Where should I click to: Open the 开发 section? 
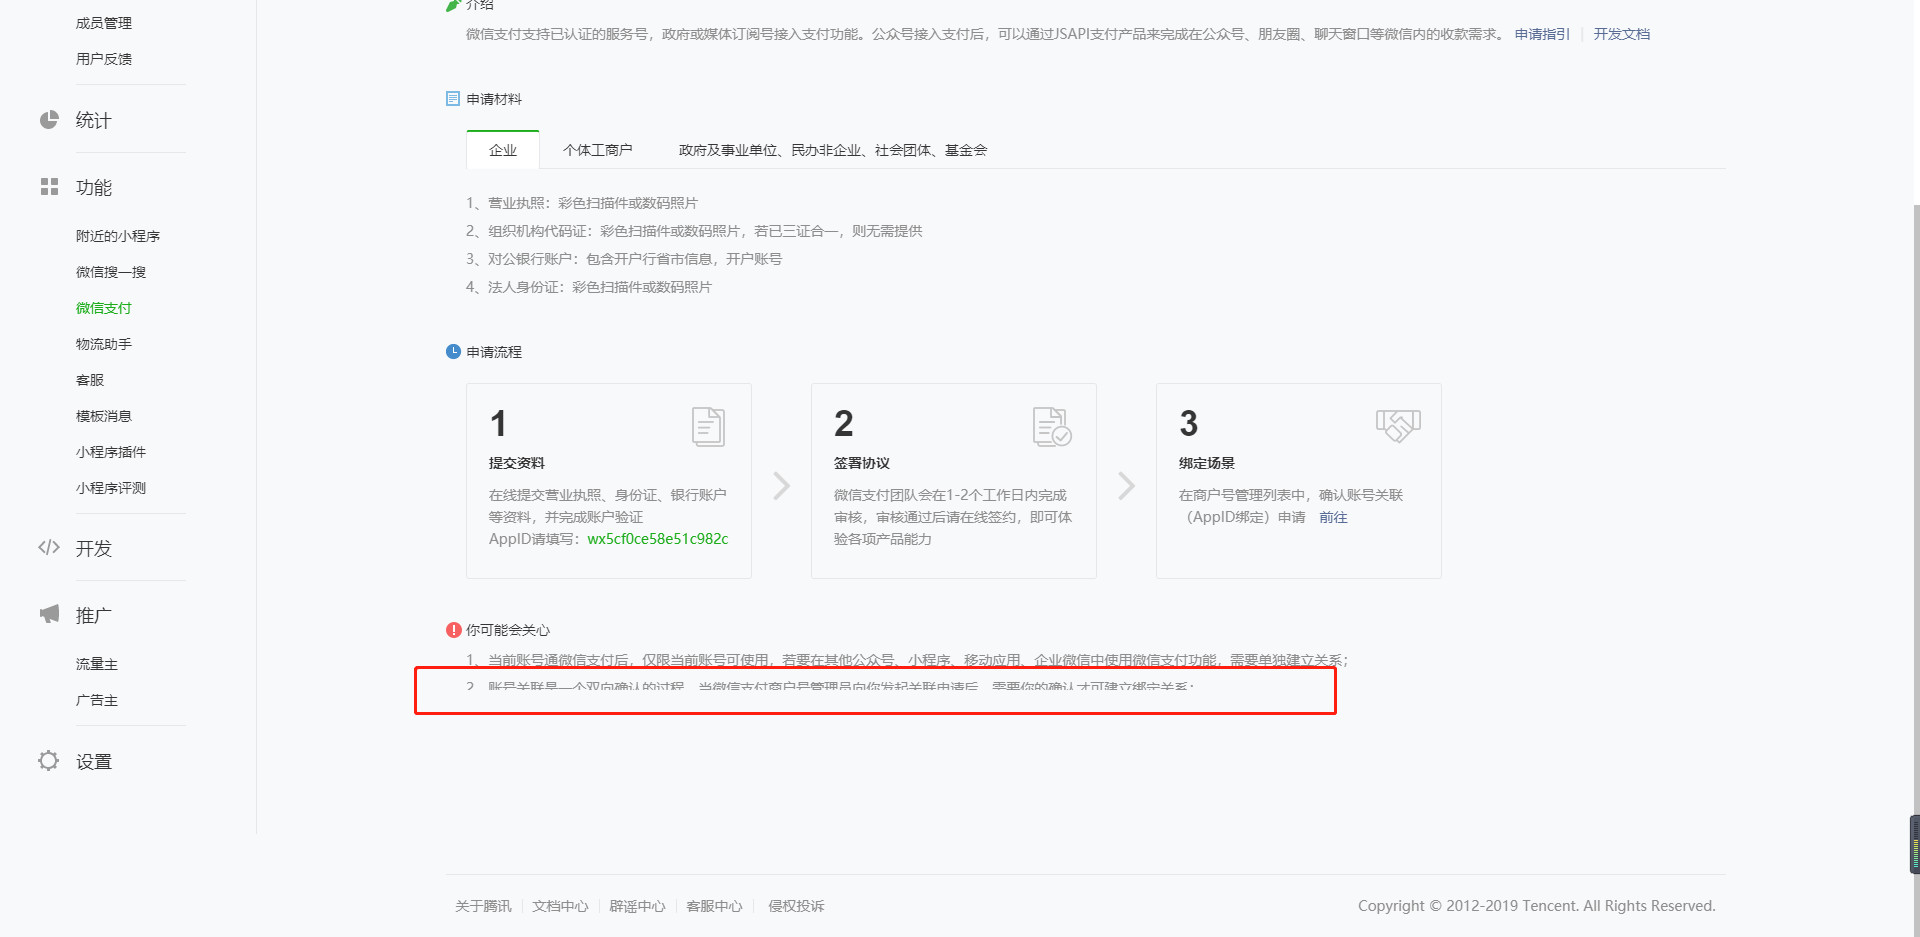coord(94,548)
